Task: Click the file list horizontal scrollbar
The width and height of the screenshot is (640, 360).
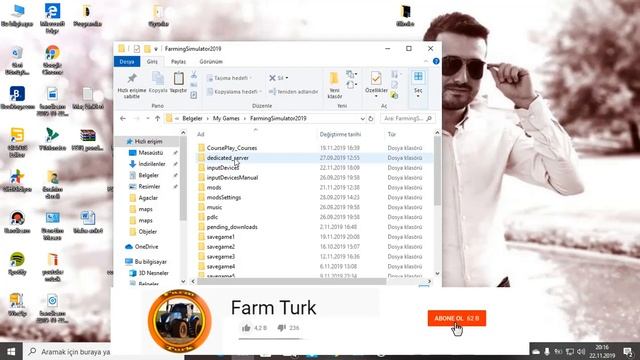Action: click(292, 281)
